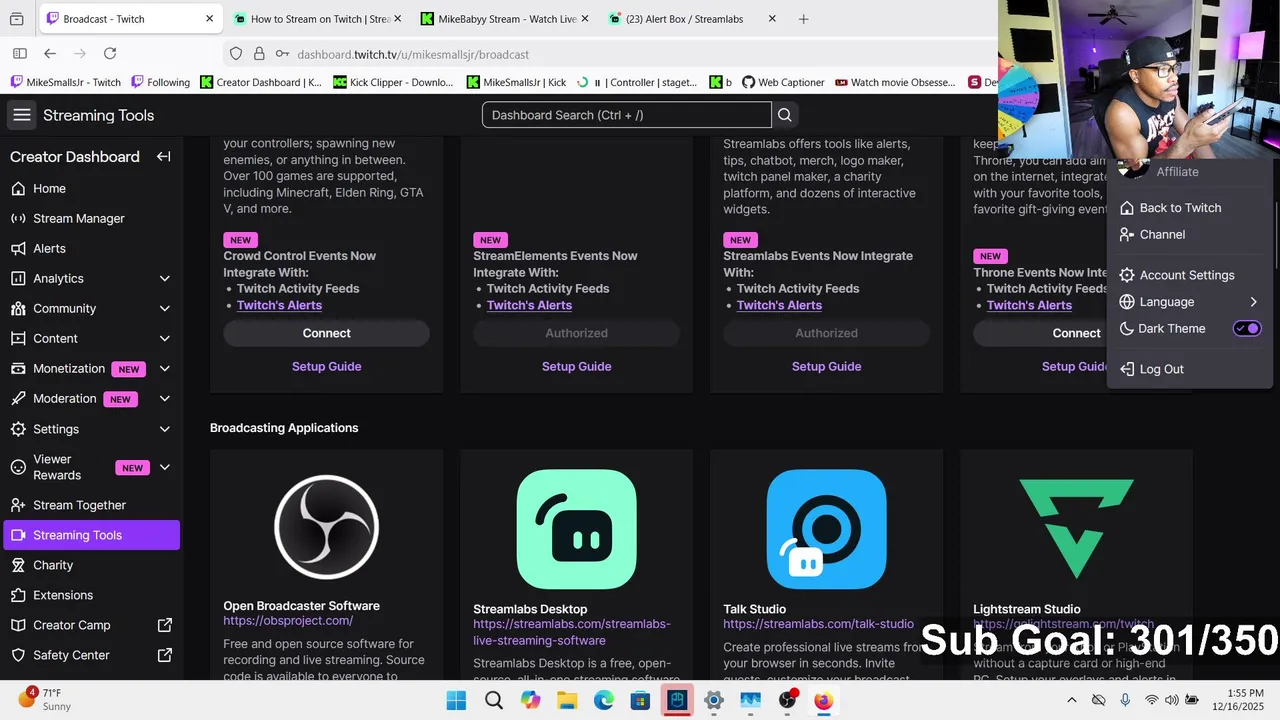Screen dimensions: 1280x720
Task: Go back to previous page
Action: pyautogui.click(x=50, y=54)
